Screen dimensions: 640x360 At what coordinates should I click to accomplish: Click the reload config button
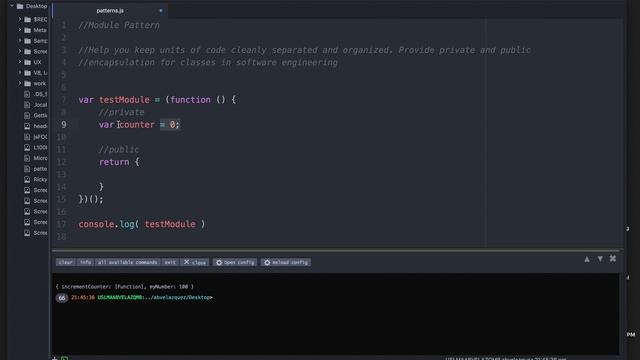point(286,262)
